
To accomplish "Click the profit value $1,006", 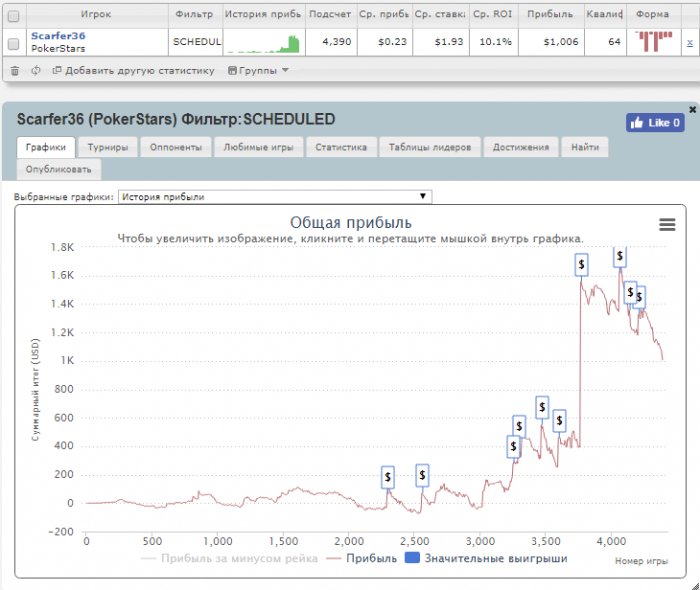I will pyautogui.click(x=561, y=42).
